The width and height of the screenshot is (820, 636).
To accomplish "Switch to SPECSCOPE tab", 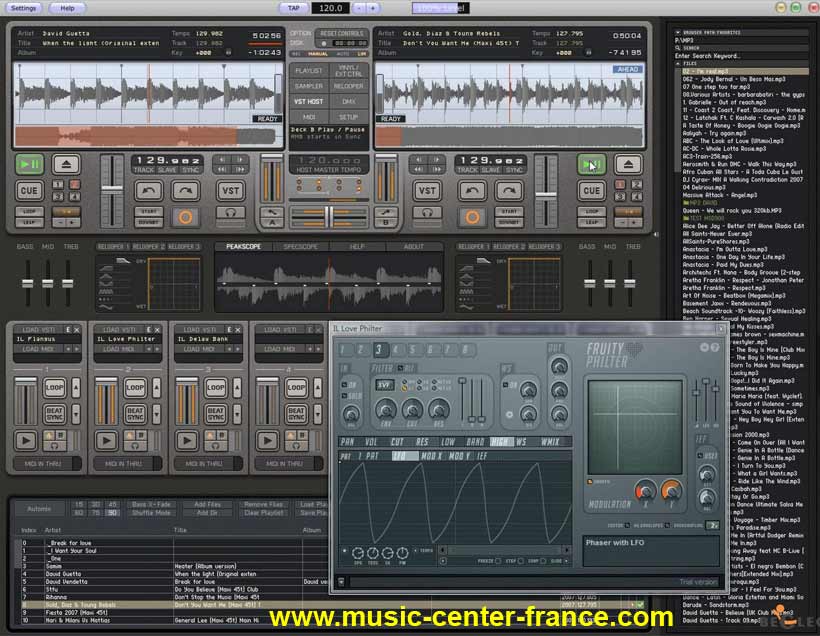I will tap(300, 246).
